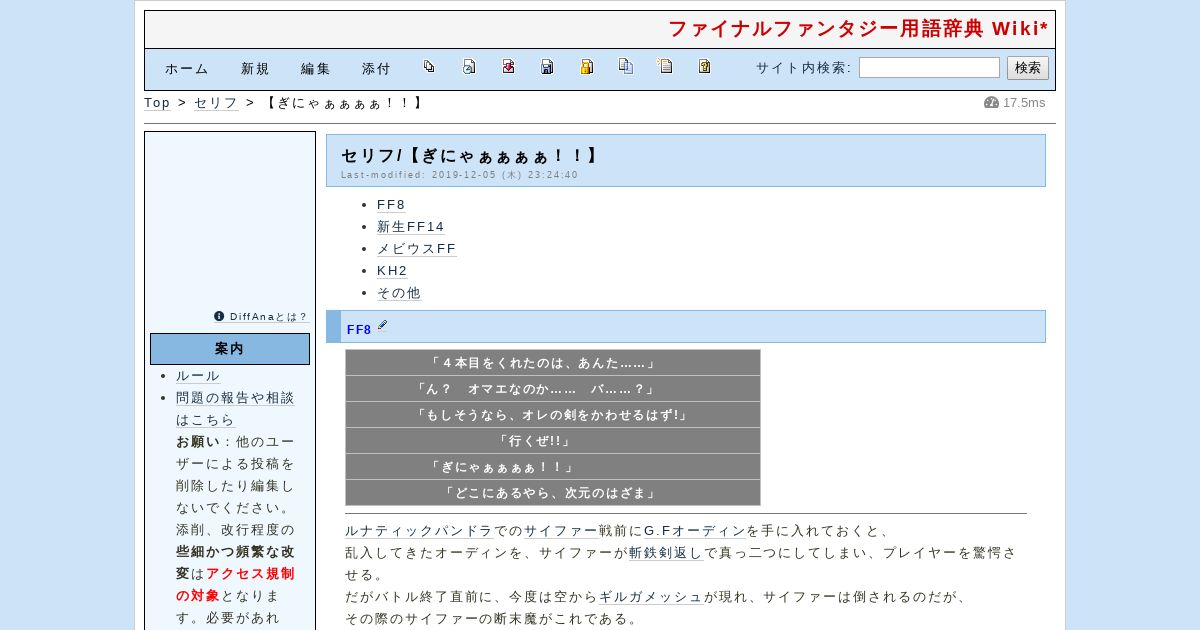Open the help question mark icon
Image resolution: width=1200 pixels, height=630 pixels.
point(704,67)
